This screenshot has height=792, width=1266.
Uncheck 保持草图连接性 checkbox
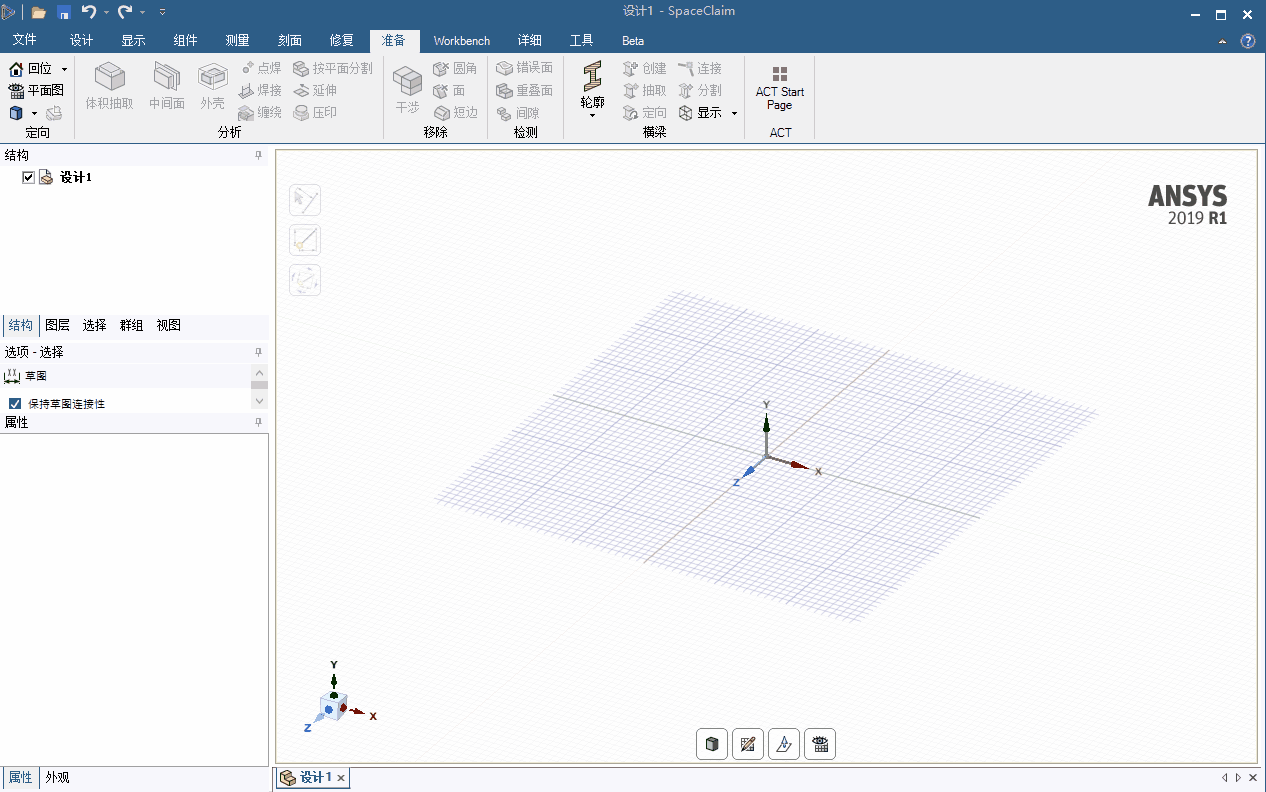15,404
